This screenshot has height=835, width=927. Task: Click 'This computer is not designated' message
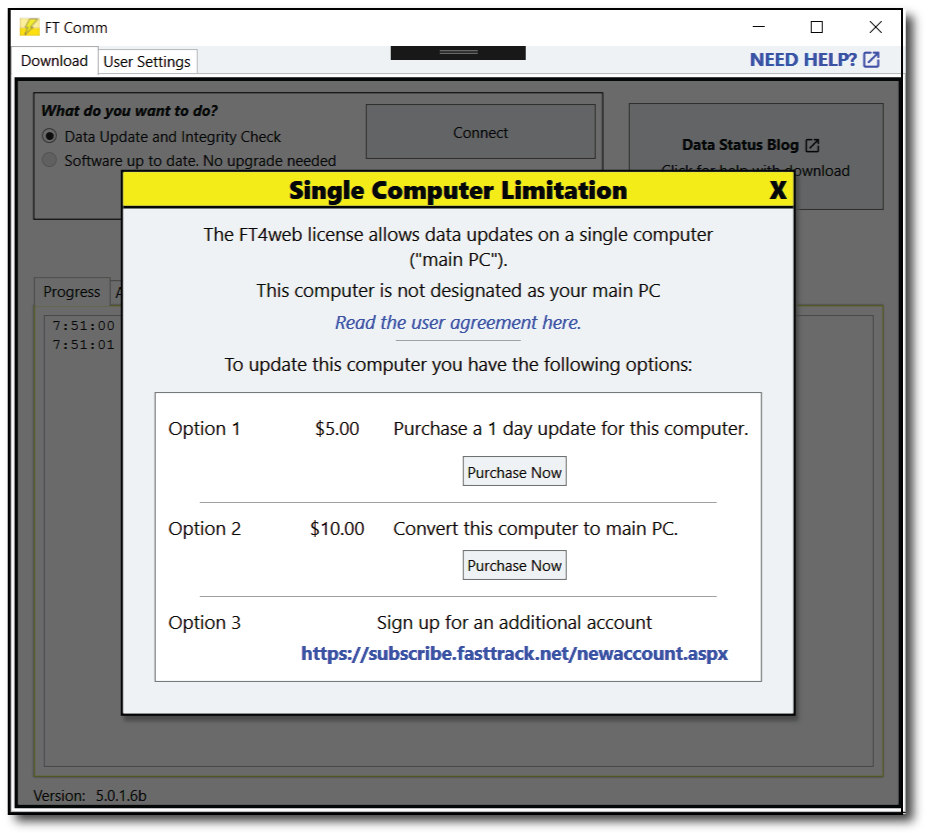pos(458,291)
